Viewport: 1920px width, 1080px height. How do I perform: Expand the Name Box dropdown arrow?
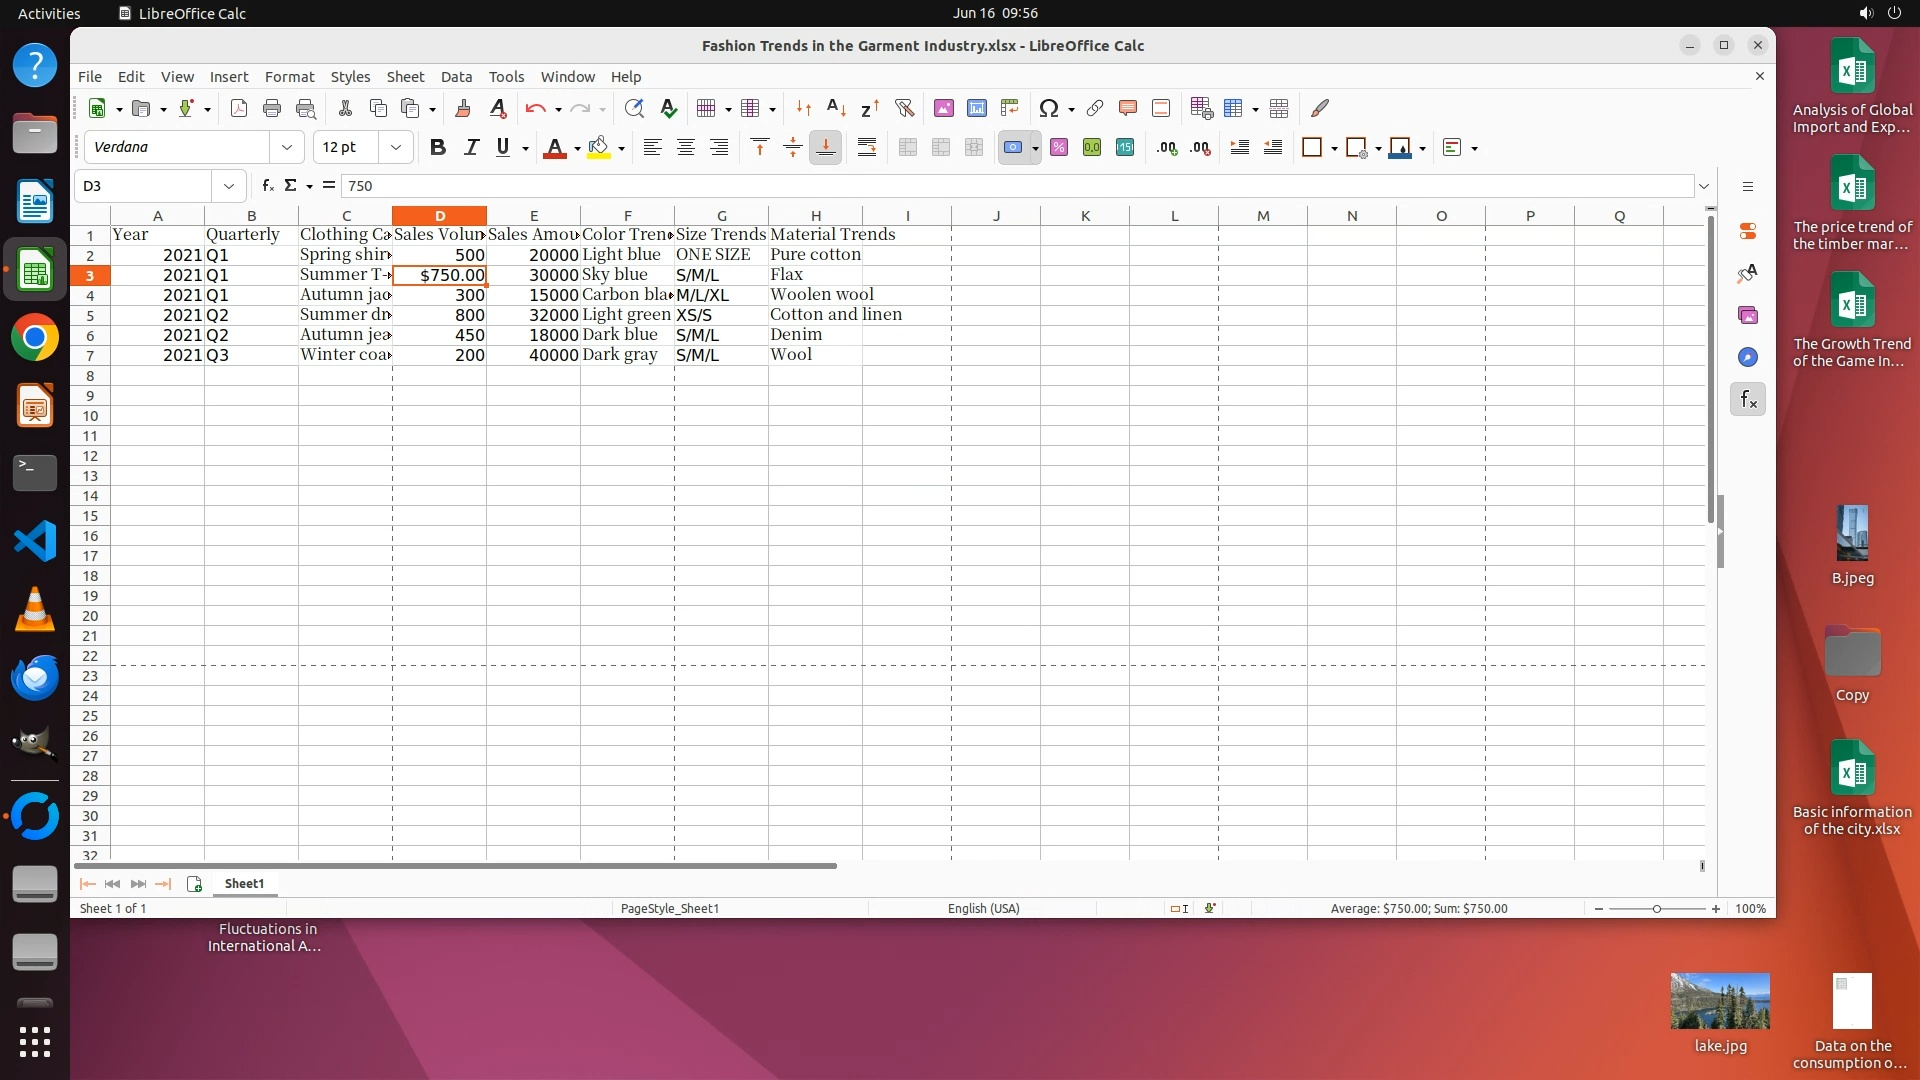[229, 186]
